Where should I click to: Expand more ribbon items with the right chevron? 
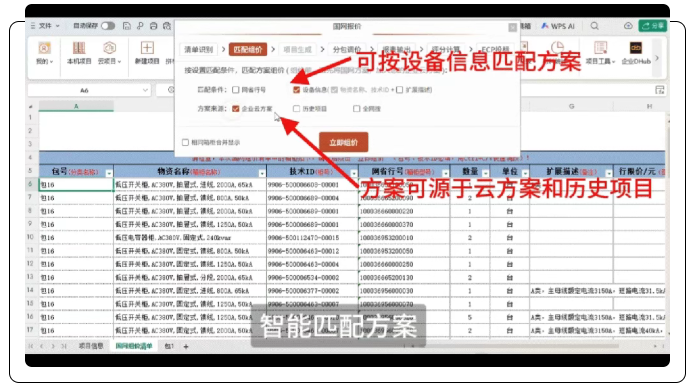(x=657, y=58)
